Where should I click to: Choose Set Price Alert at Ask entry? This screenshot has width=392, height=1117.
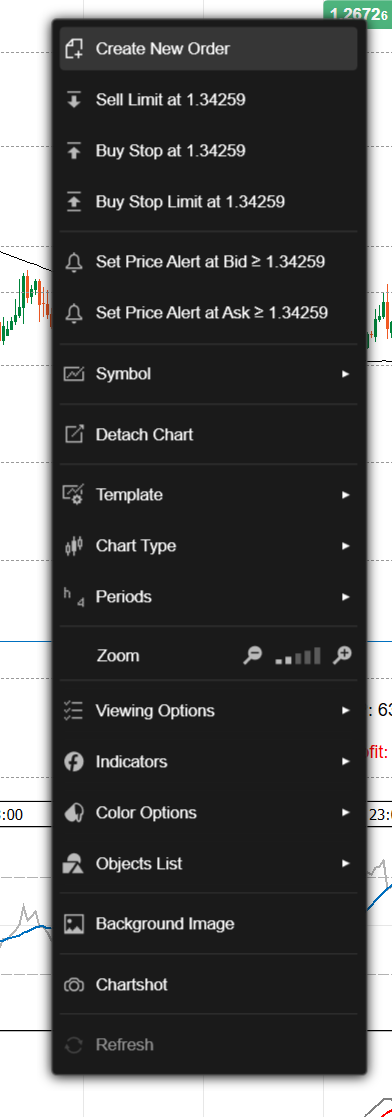point(208,312)
